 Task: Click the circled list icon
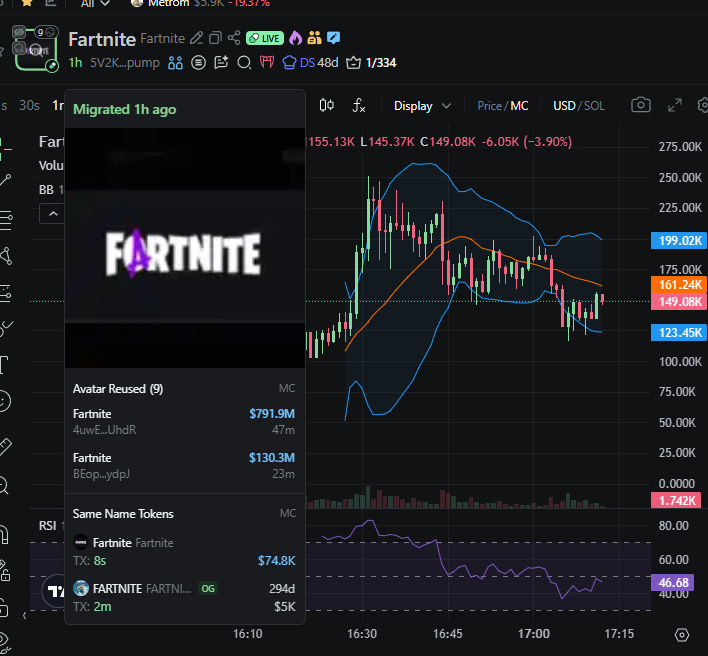click(198, 63)
